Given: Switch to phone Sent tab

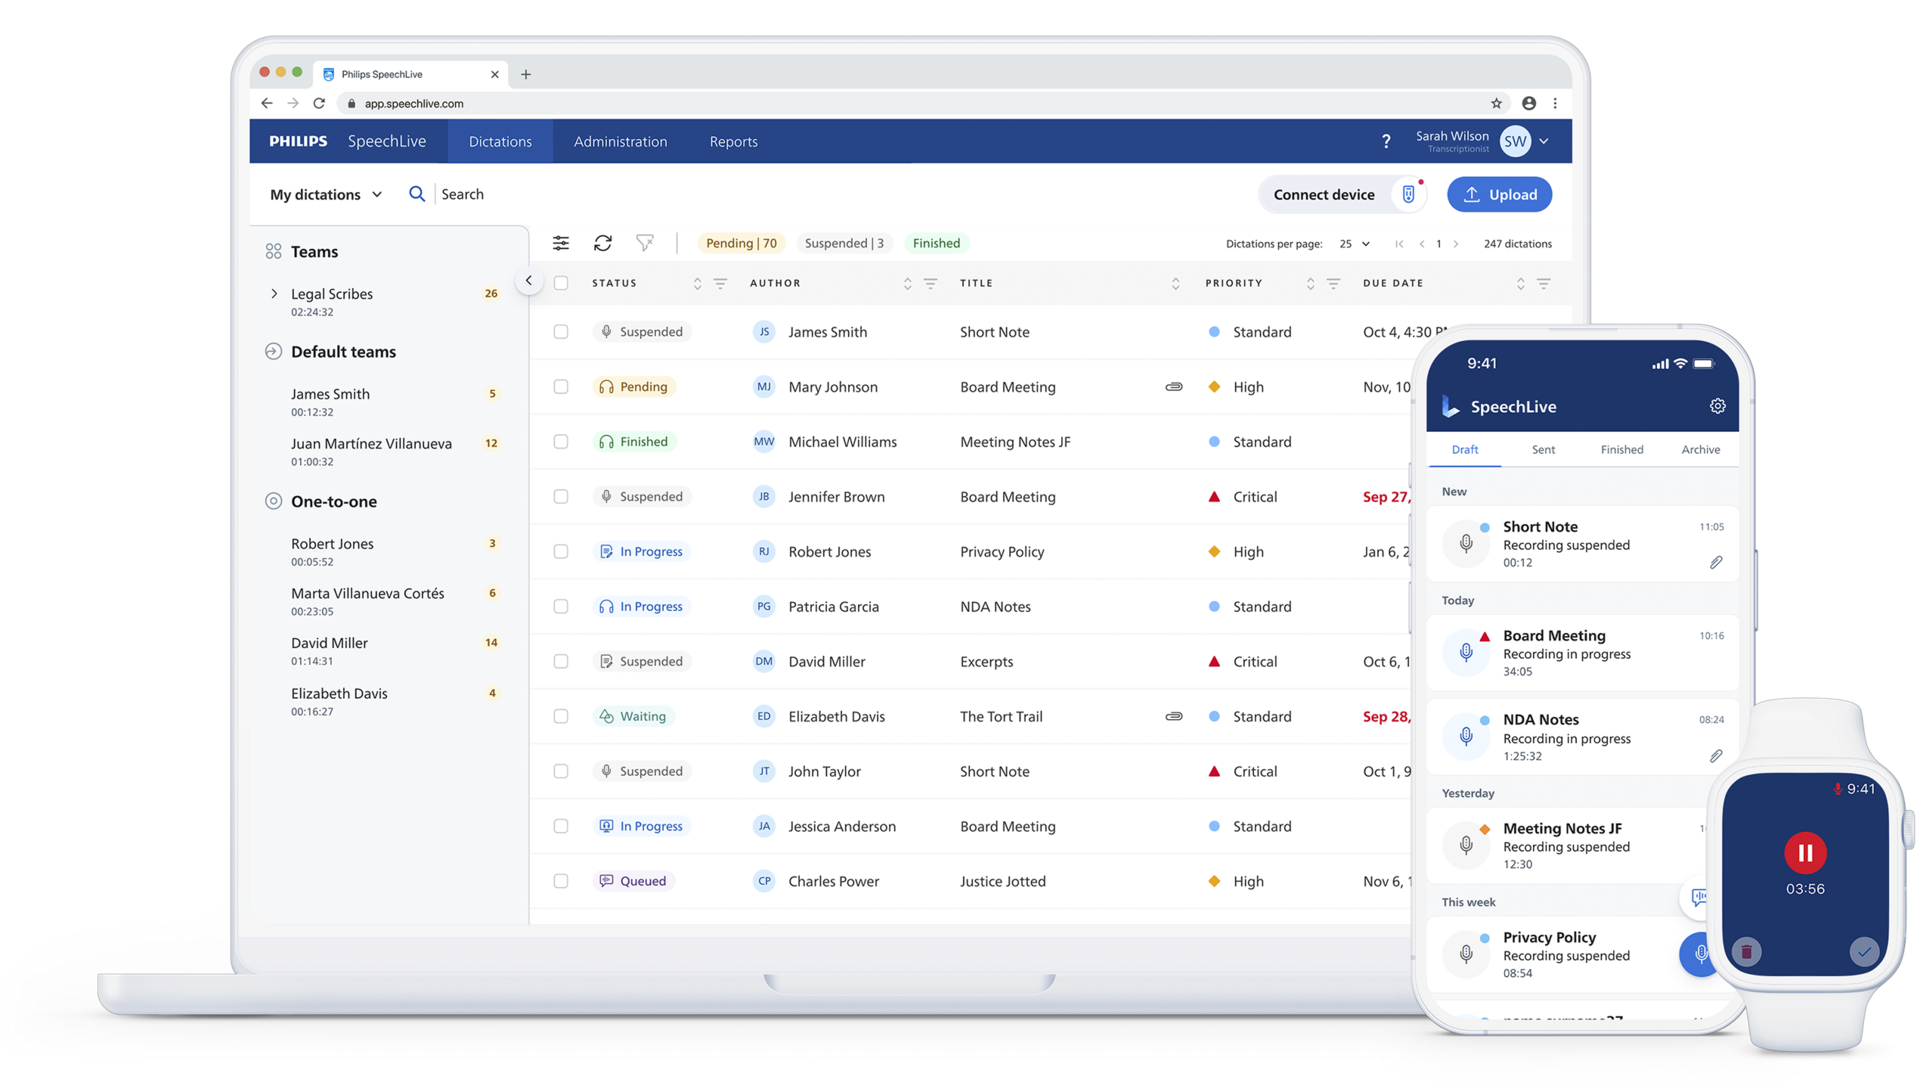Looking at the screenshot, I should click(1543, 450).
